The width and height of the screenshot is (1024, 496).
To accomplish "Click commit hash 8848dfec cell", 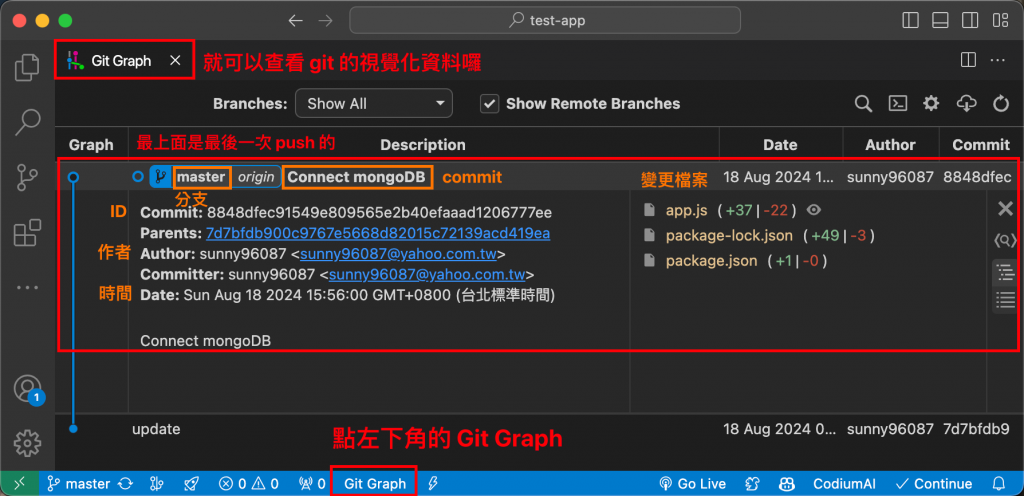I will tap(977, 177).
